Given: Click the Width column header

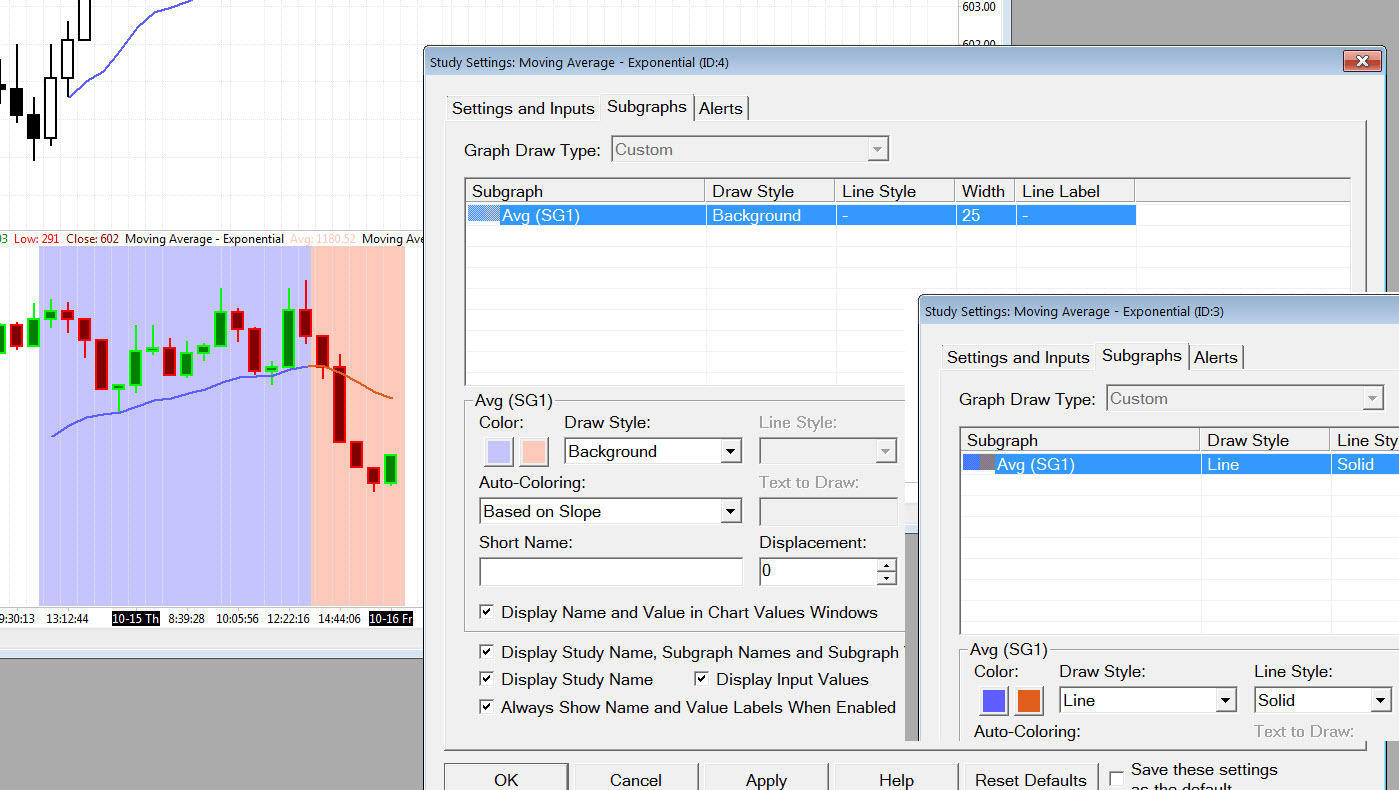Looking at the screenshot, I should click(x=985, y=191).
